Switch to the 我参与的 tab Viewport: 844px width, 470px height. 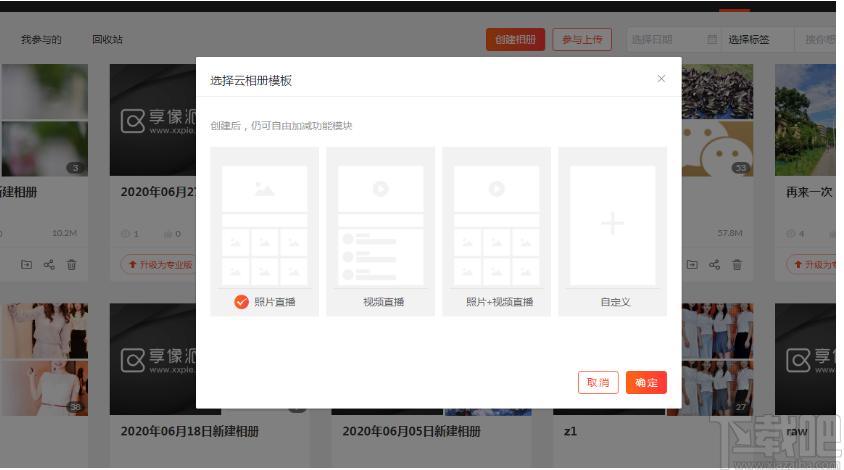coord(41,39)
